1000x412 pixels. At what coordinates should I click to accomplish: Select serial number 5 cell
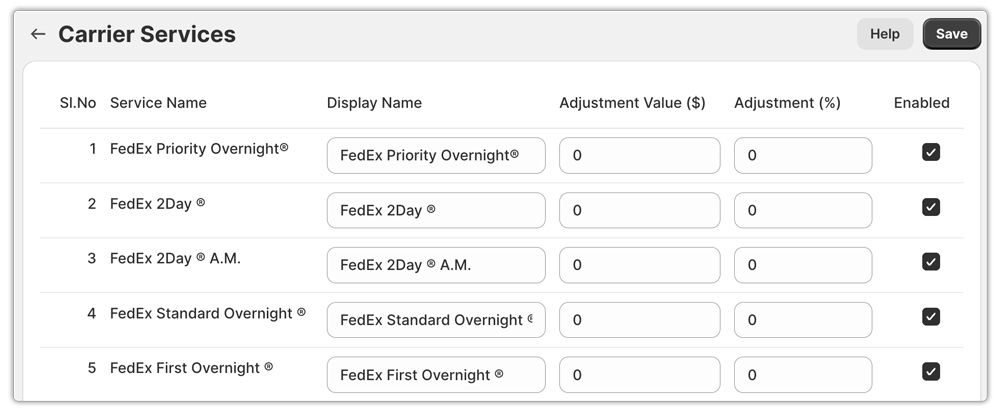pyautogui.click(x=92, y=368)
